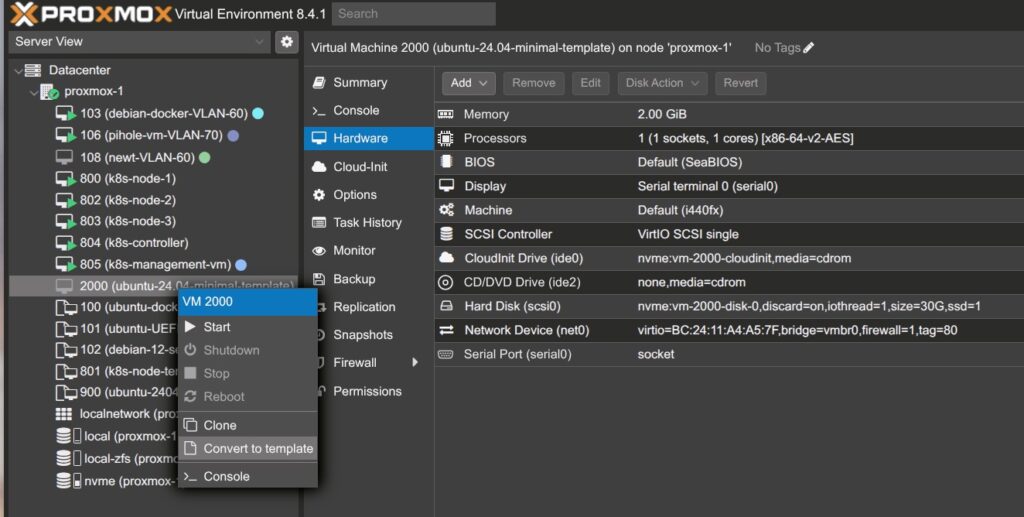
Task: Choose Stop in the context menu
Action: 248,373
